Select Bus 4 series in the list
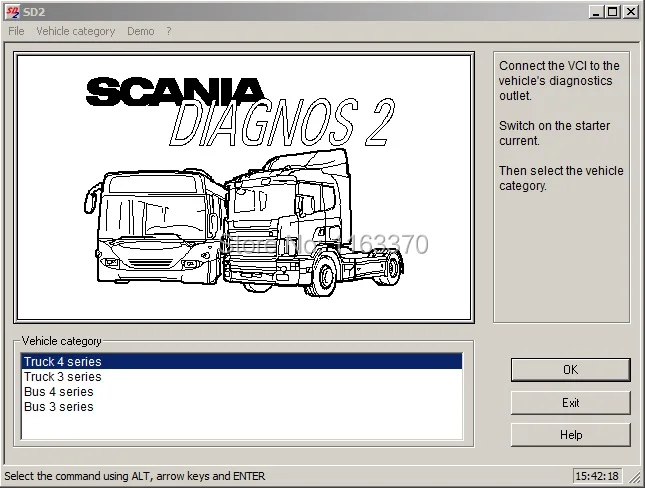The height and width of the screenshot is (488, 645). 241,391
